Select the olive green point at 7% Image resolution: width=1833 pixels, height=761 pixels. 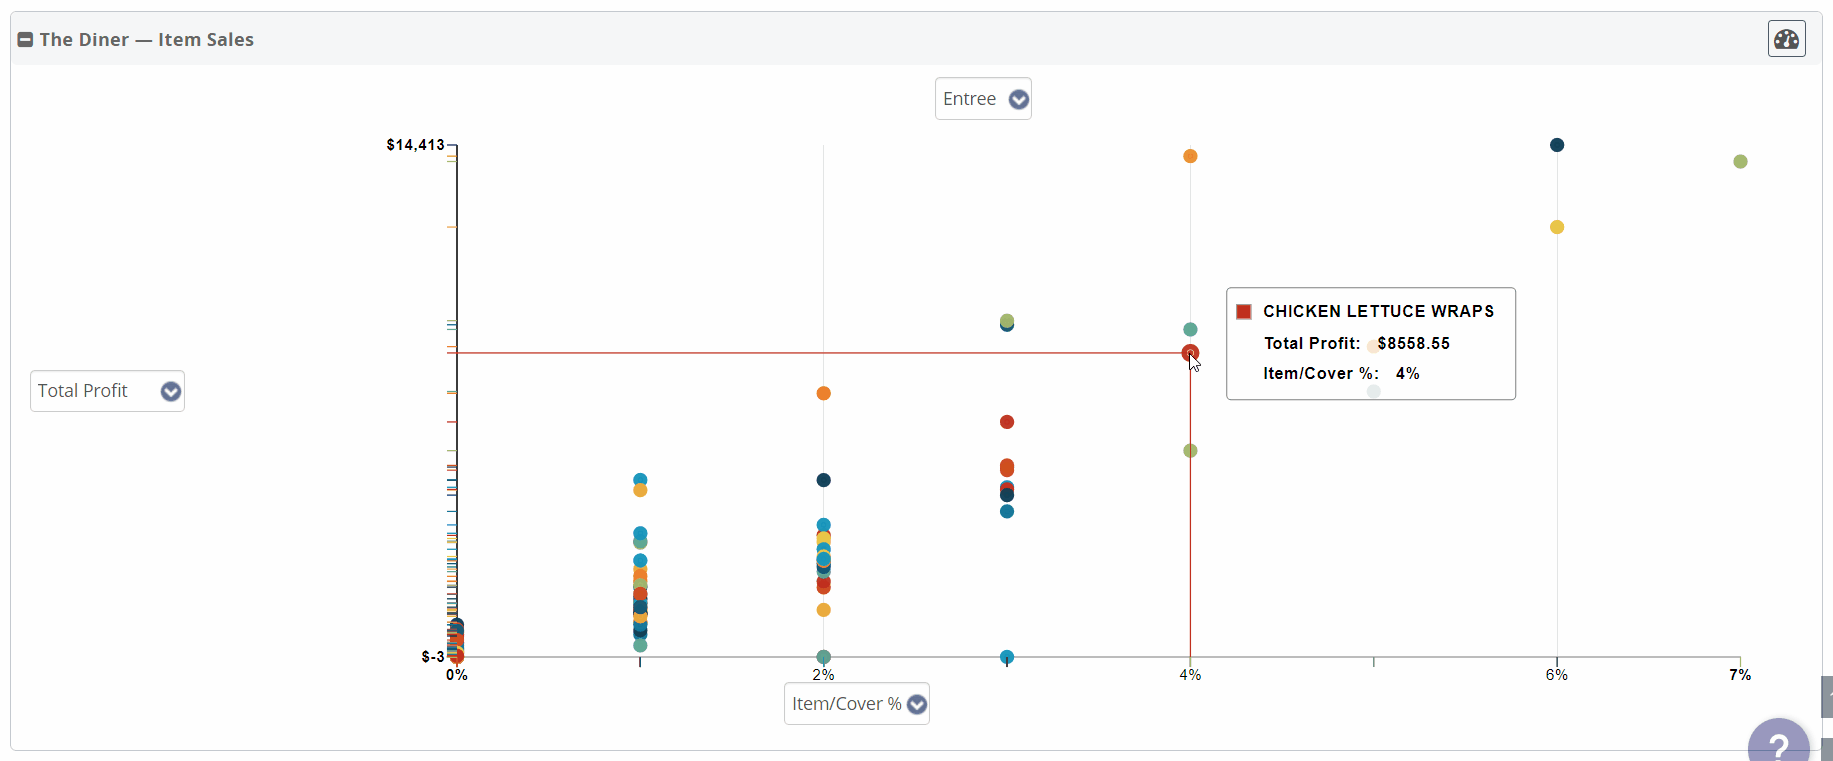(x=1740, y=162)
